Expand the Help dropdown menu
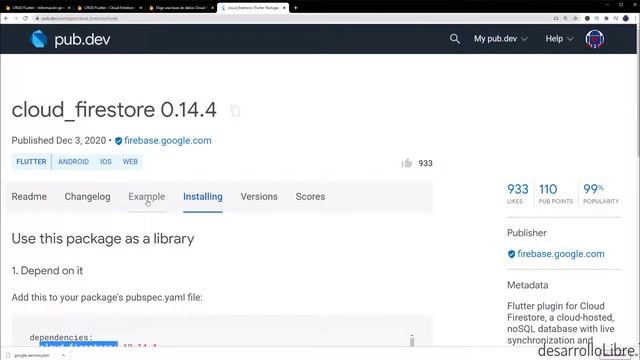640x360 pixels. click(559, 39)
